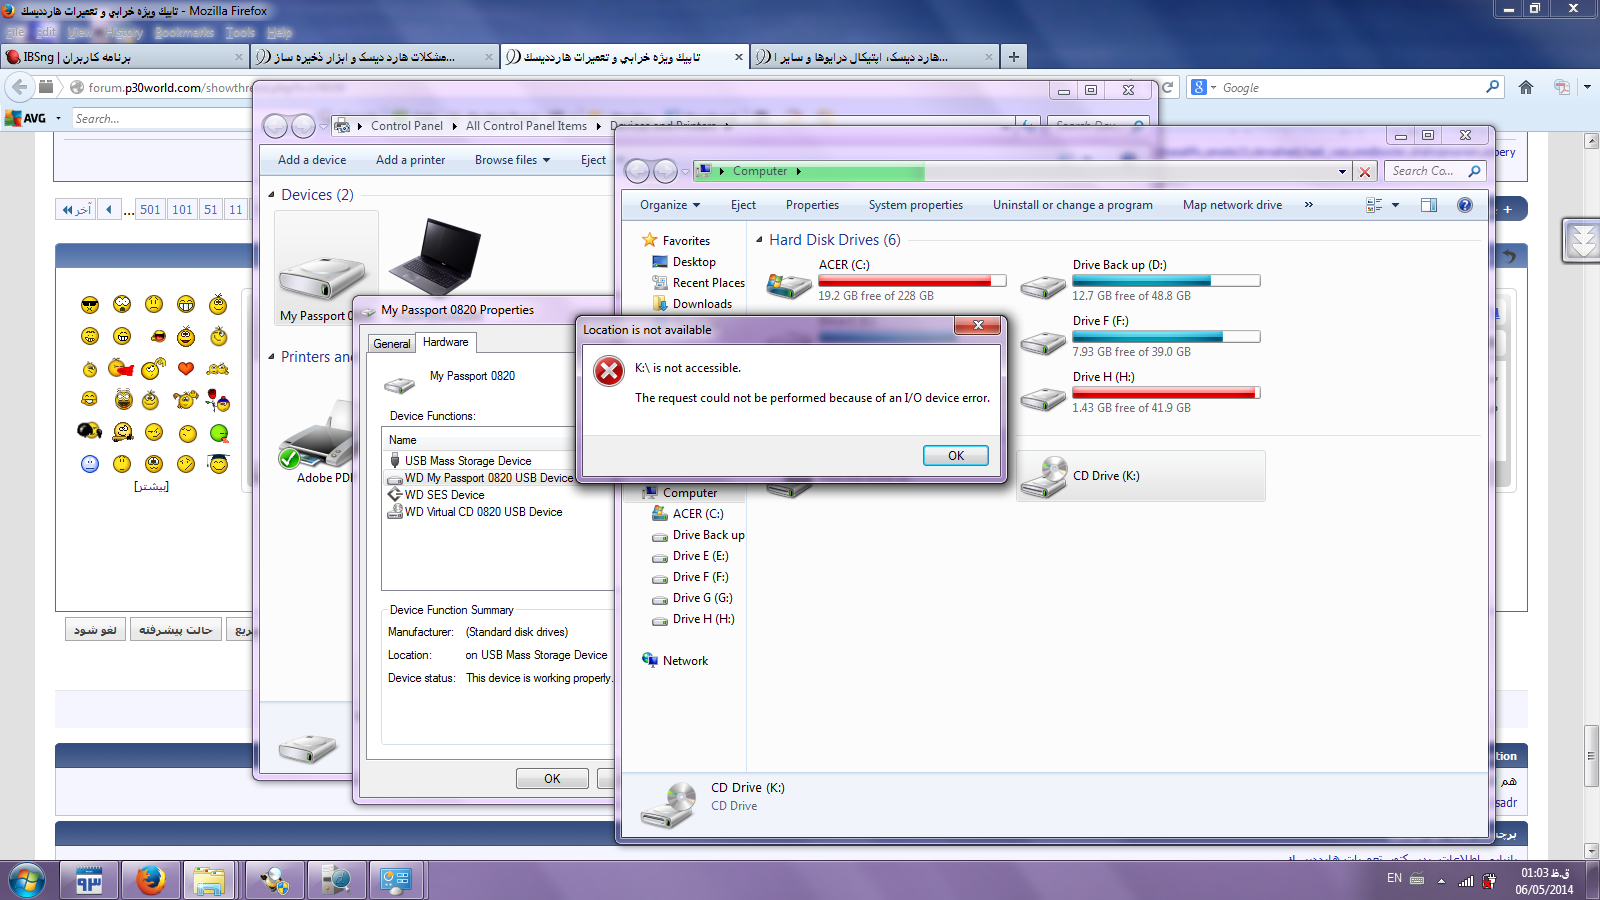Image resolution: width=1600 pixels, height=900 pixels.
Task: Click Search Computer input field
Action: point(1436,171)
